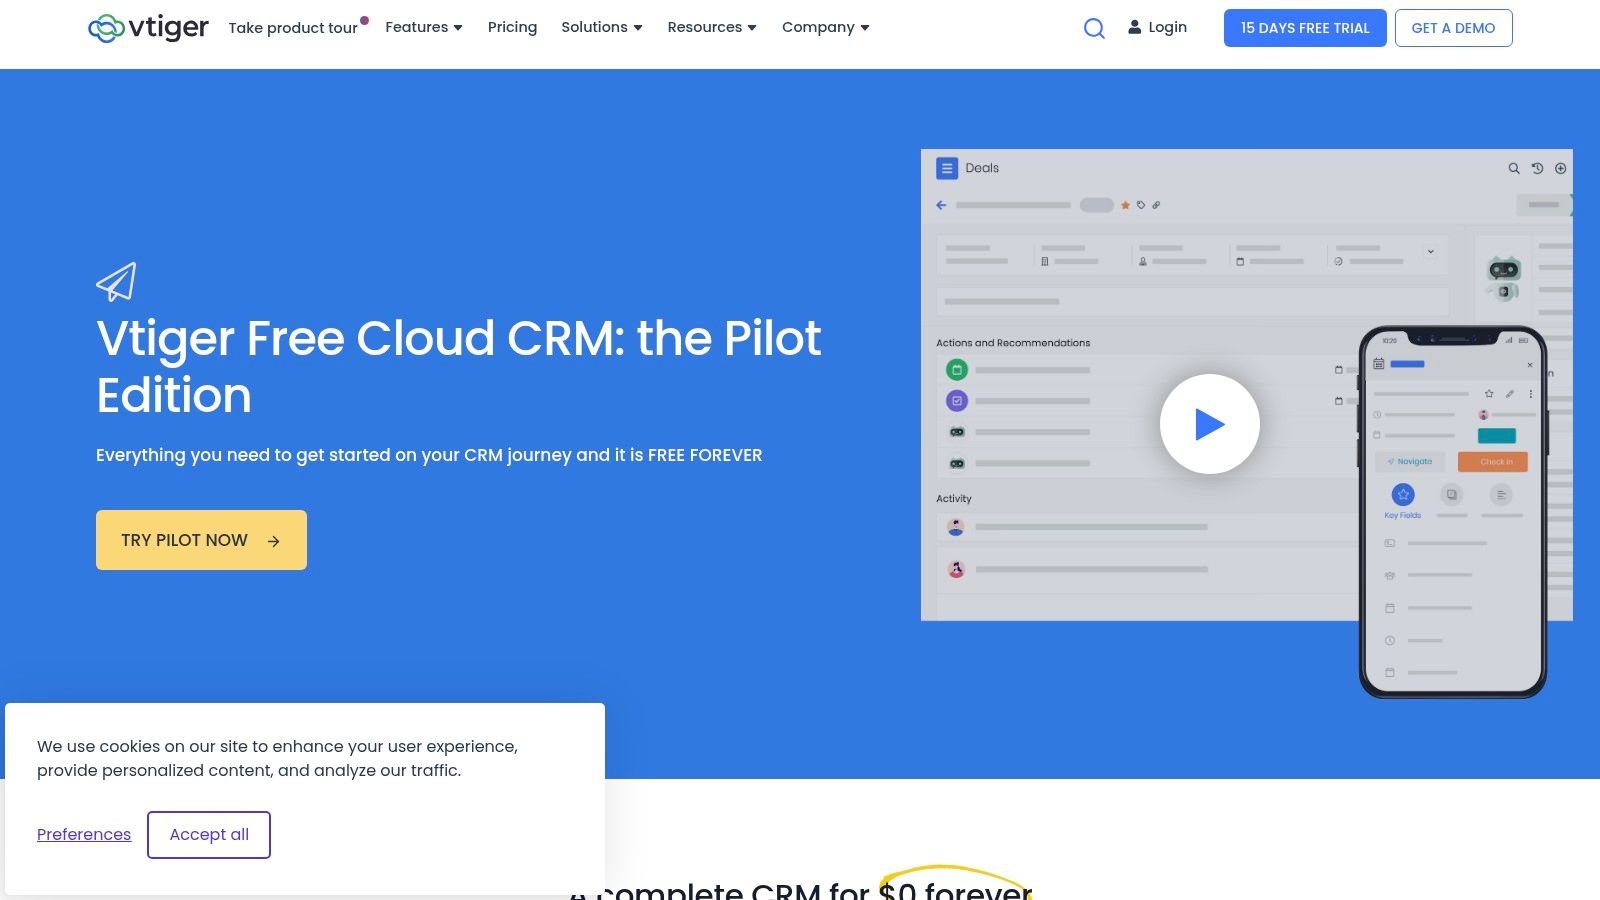This screenshot has height=900, width=1600.
Task: Click the magnifier icon inside the Deals preview
Action: 1512,168
